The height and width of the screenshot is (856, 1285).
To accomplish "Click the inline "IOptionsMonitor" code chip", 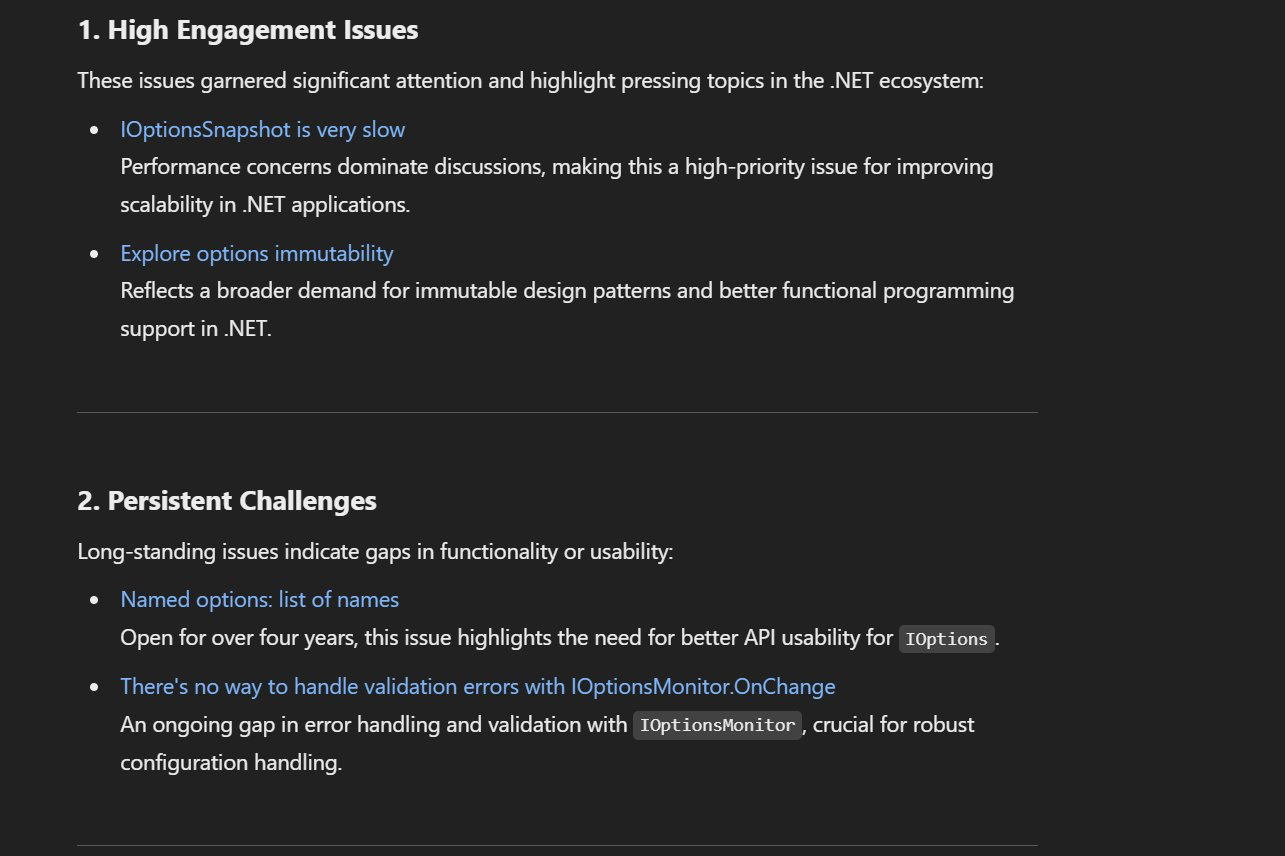I will [717, 726].
